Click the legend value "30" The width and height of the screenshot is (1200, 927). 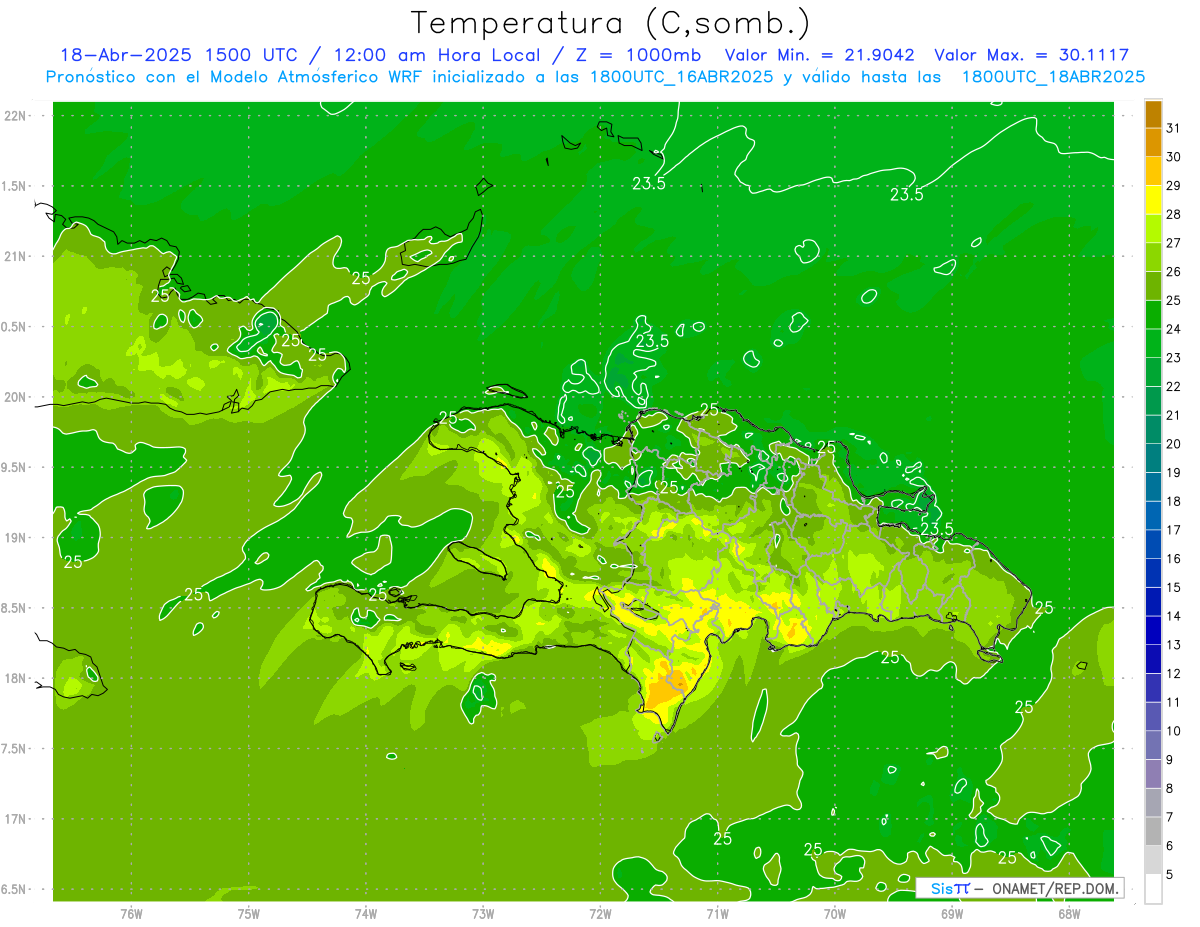1174,157
